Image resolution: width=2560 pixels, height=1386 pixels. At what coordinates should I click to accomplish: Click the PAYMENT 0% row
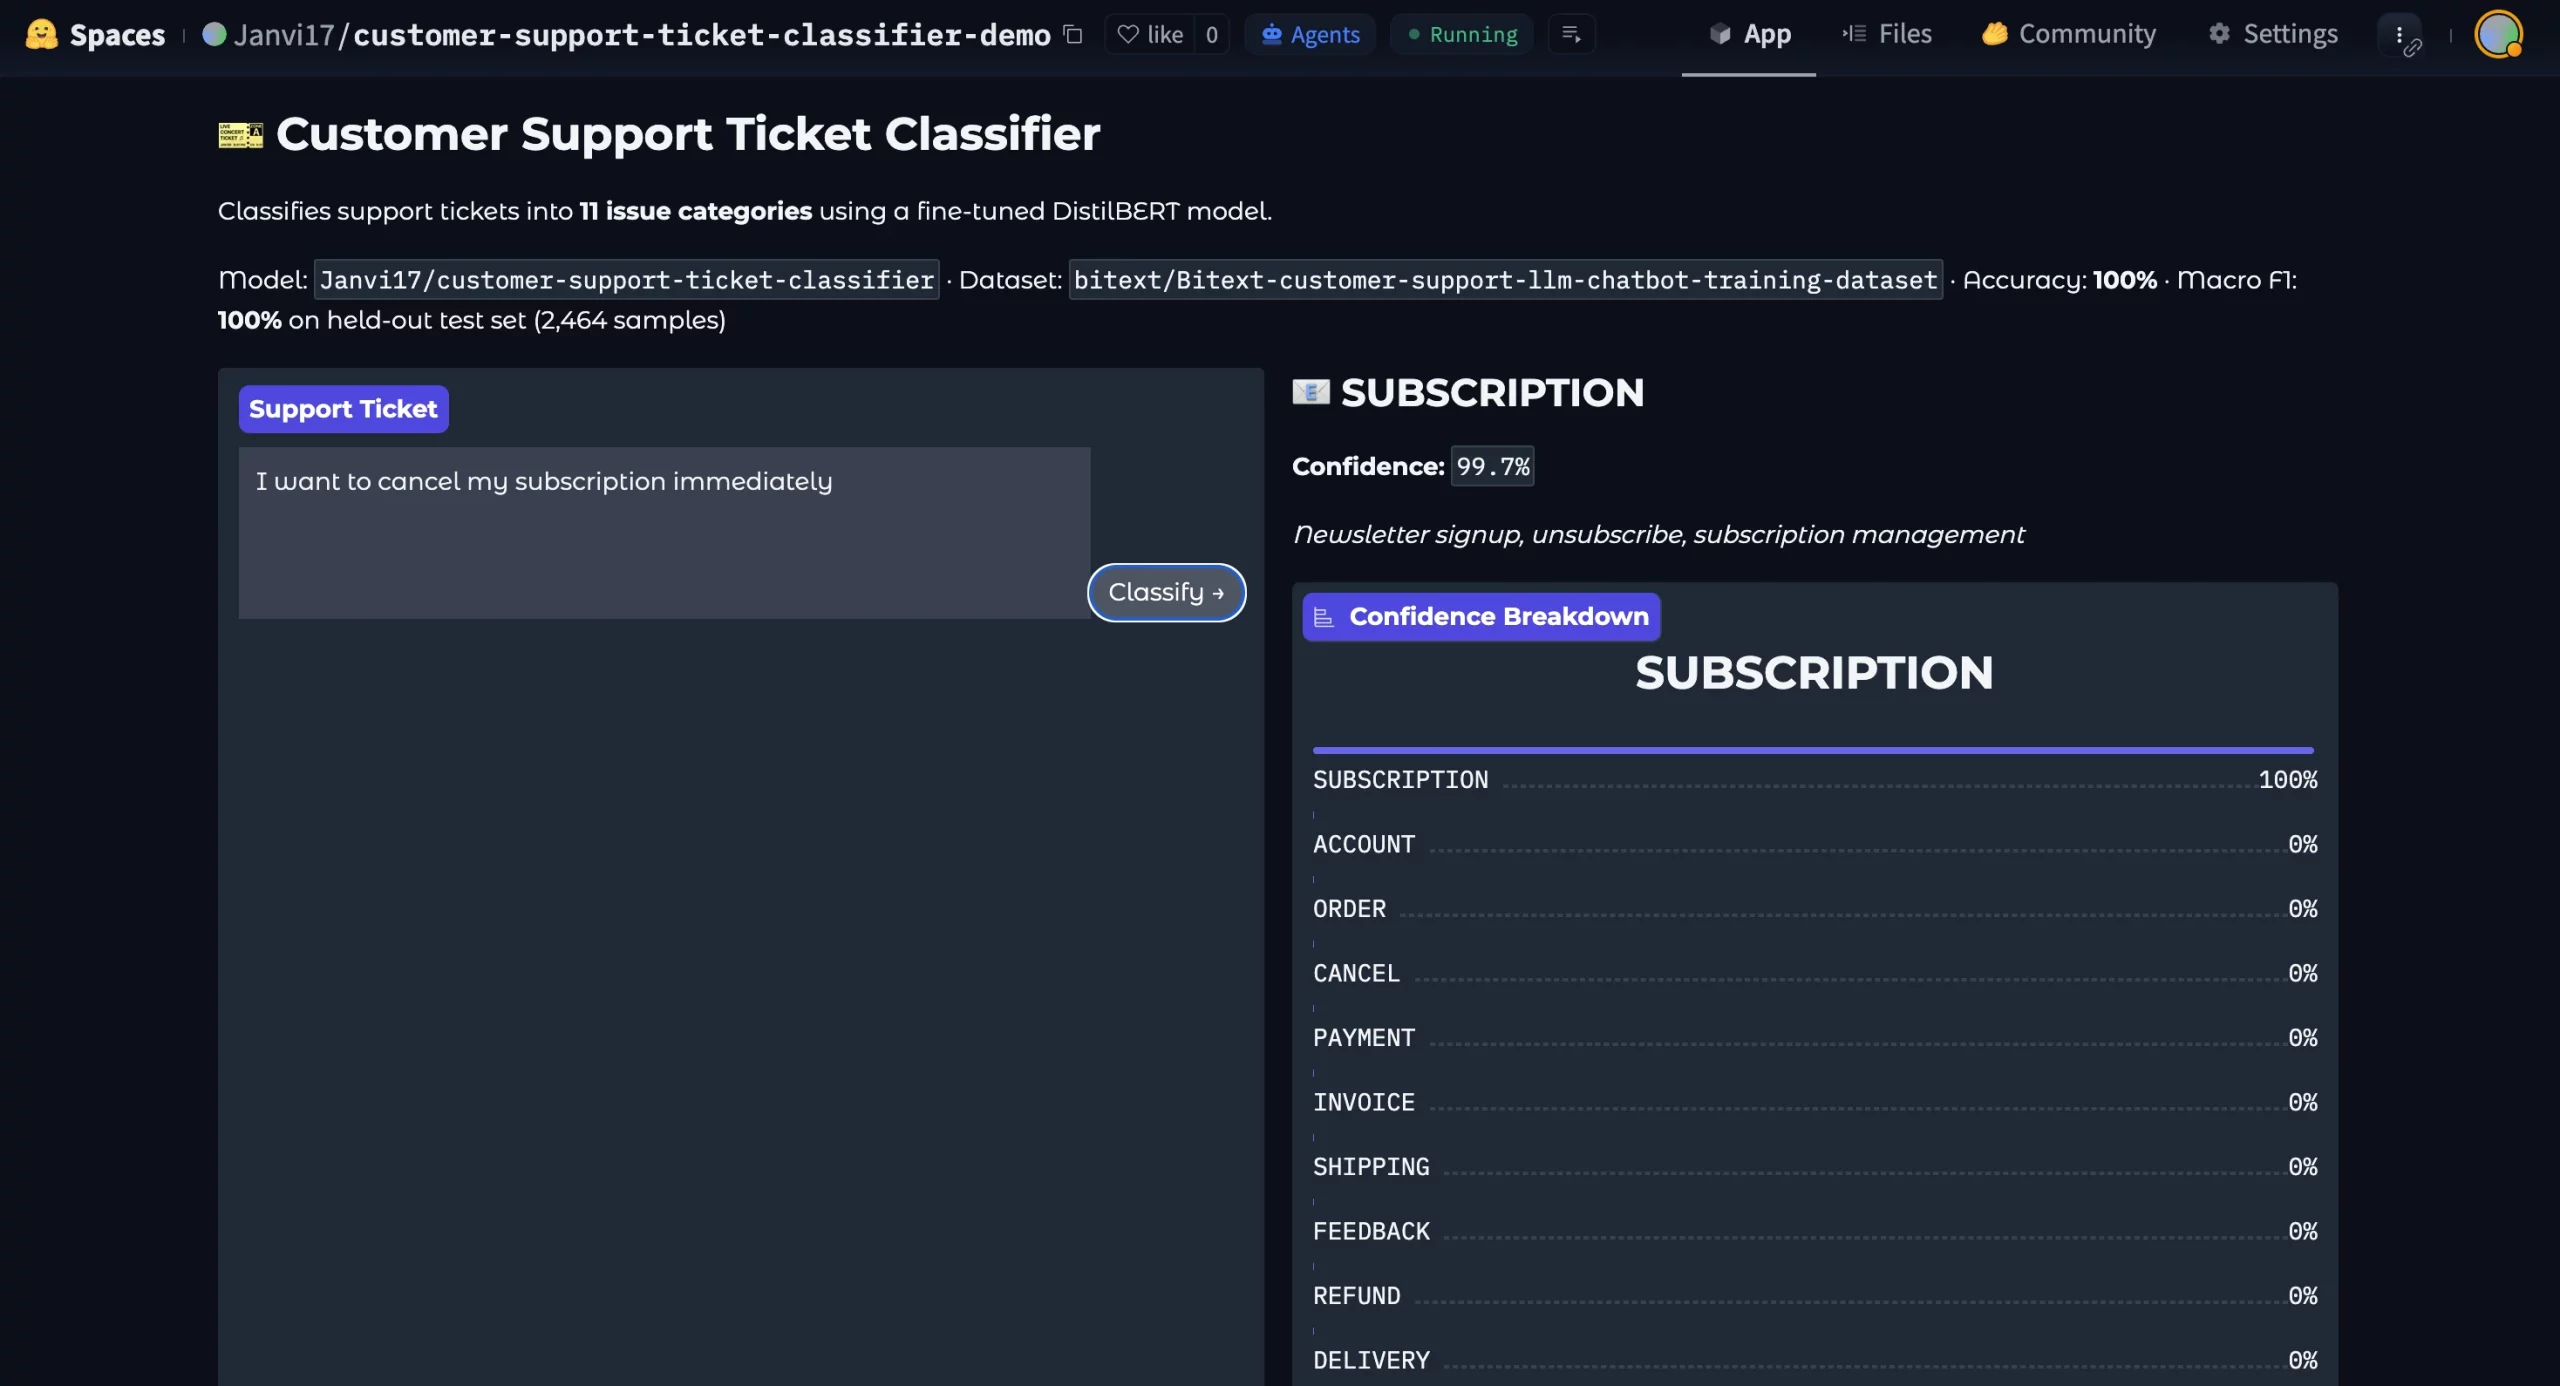(1815, 1038)
